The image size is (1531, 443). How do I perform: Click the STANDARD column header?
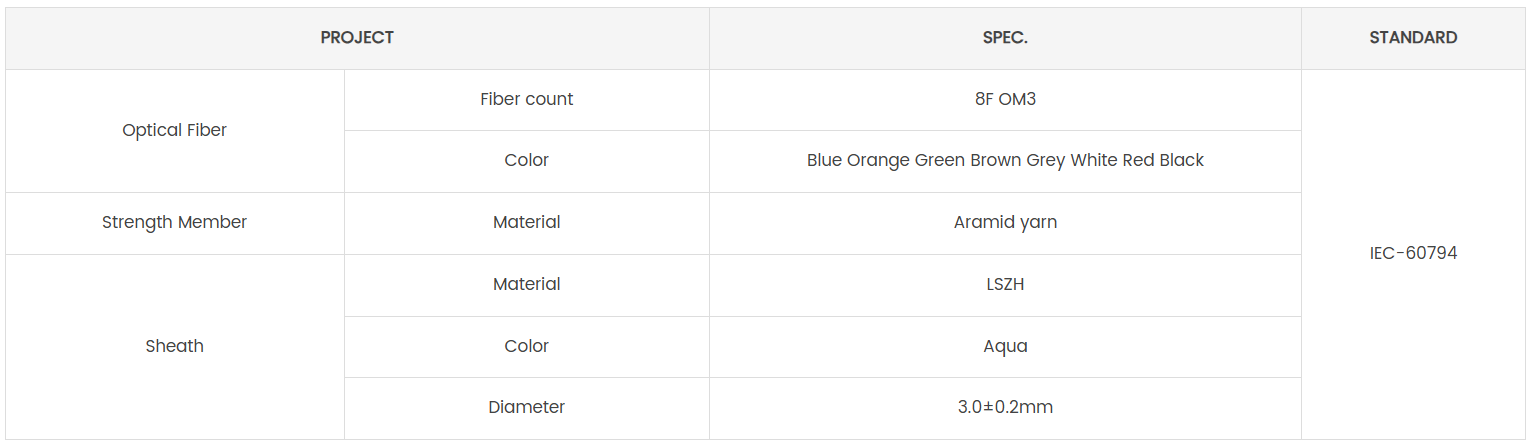(x=1413, y=38)
